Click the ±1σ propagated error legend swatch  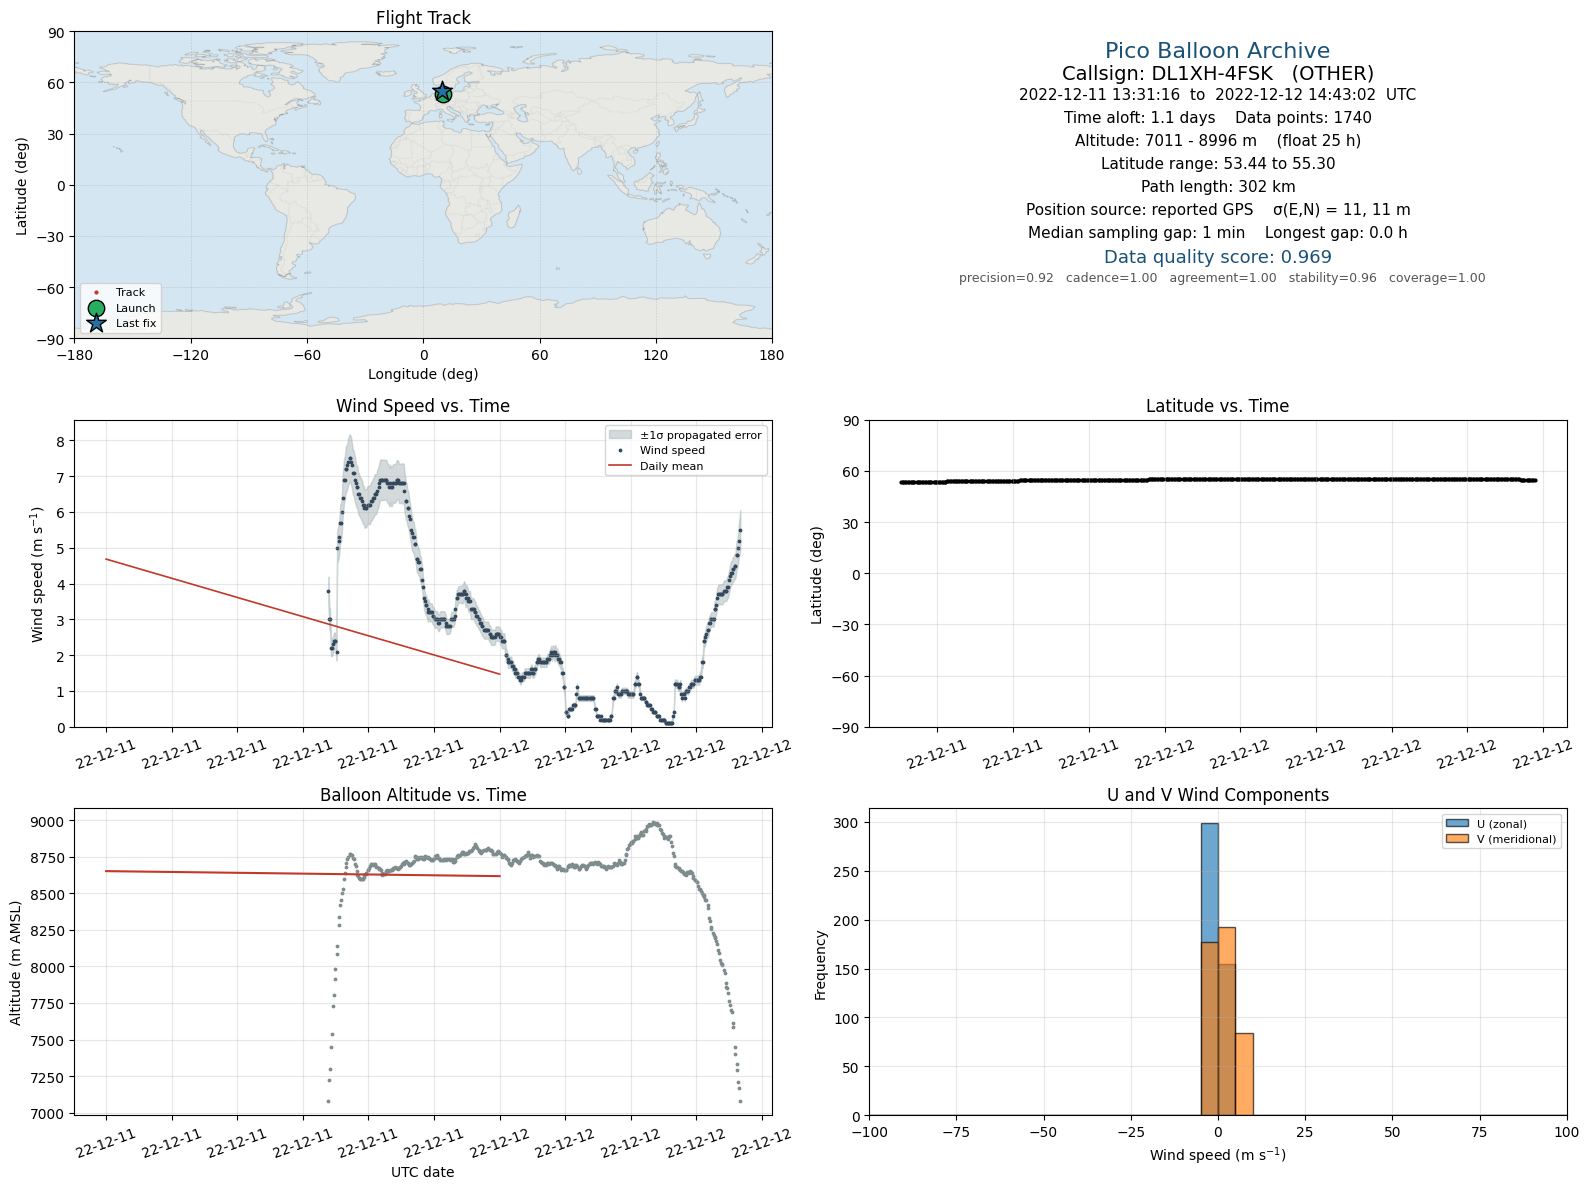(x=620, y=435)
